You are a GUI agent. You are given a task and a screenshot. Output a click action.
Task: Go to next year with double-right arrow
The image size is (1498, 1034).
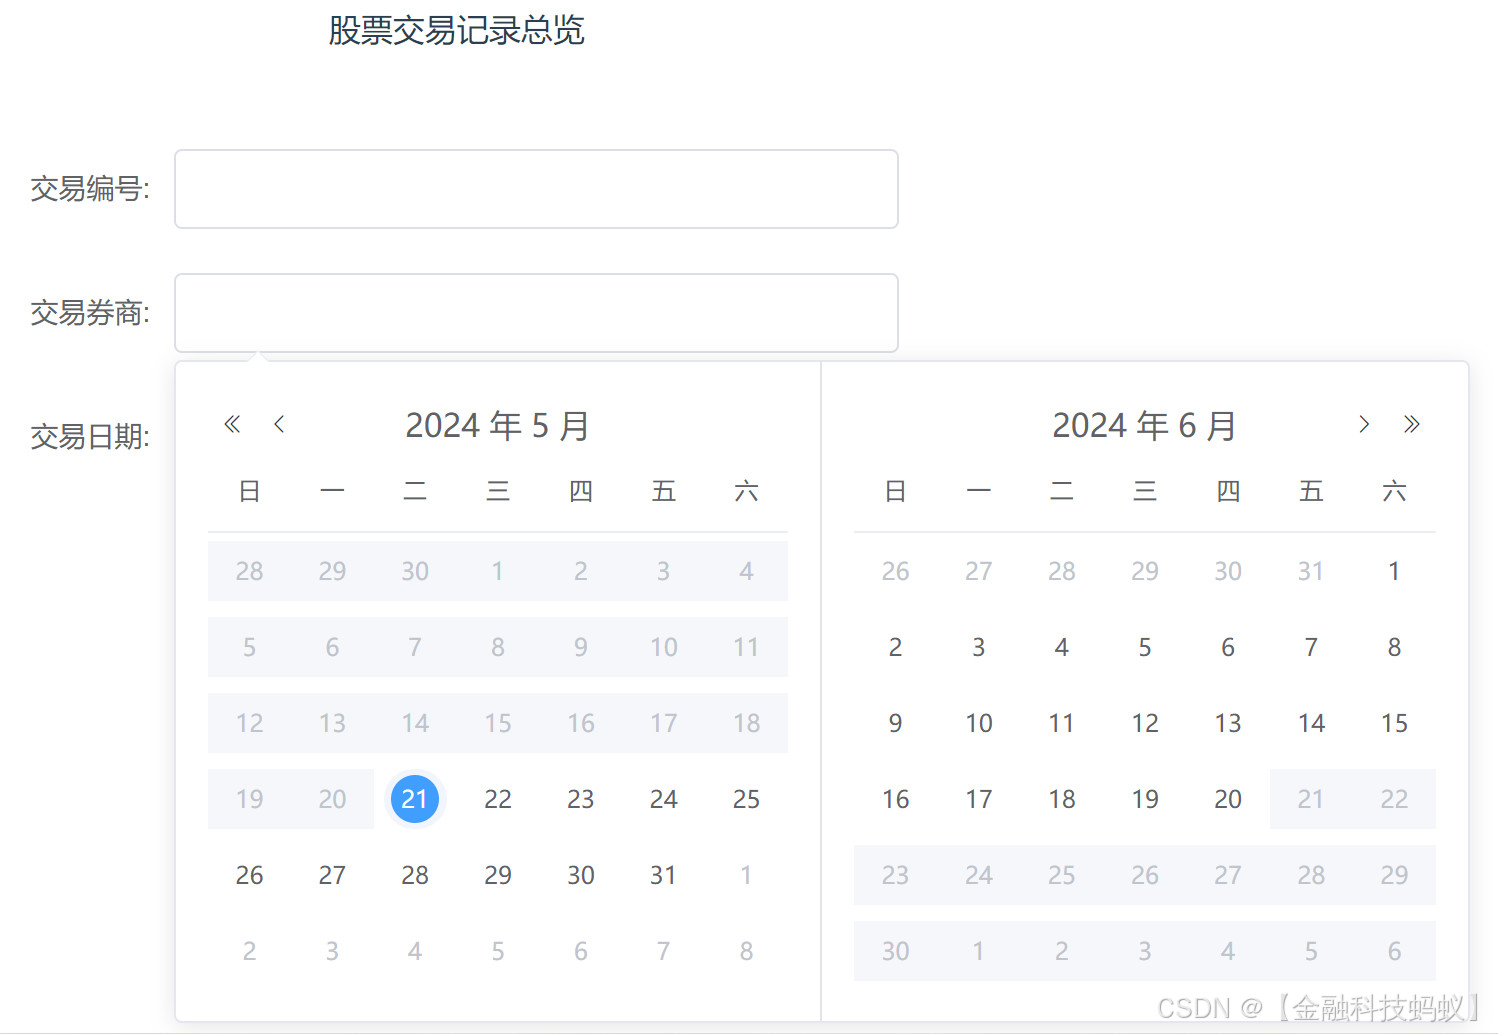point(1411,424)
